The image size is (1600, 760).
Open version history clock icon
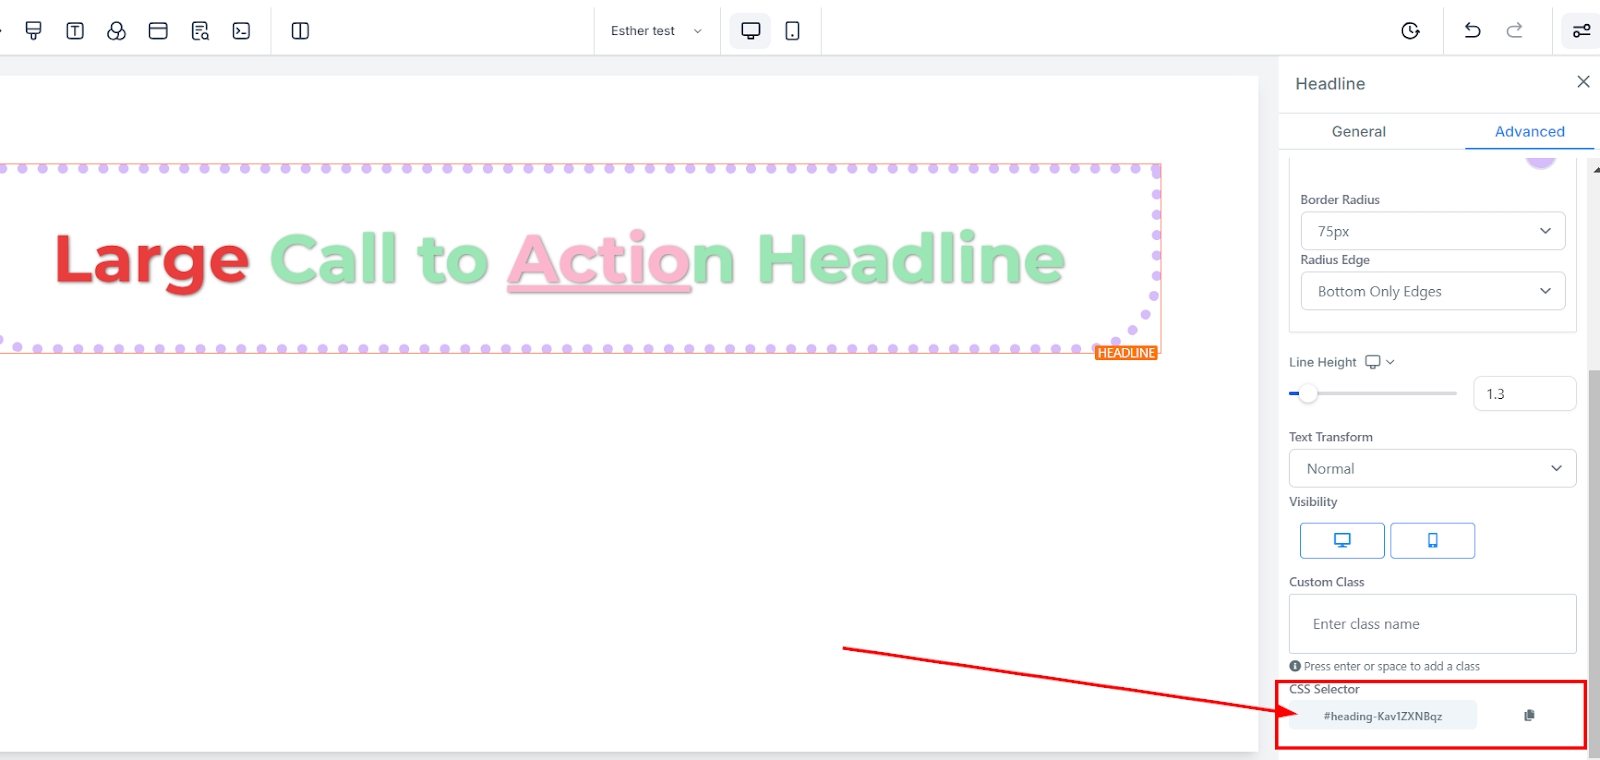click(x=1410, y=31)
